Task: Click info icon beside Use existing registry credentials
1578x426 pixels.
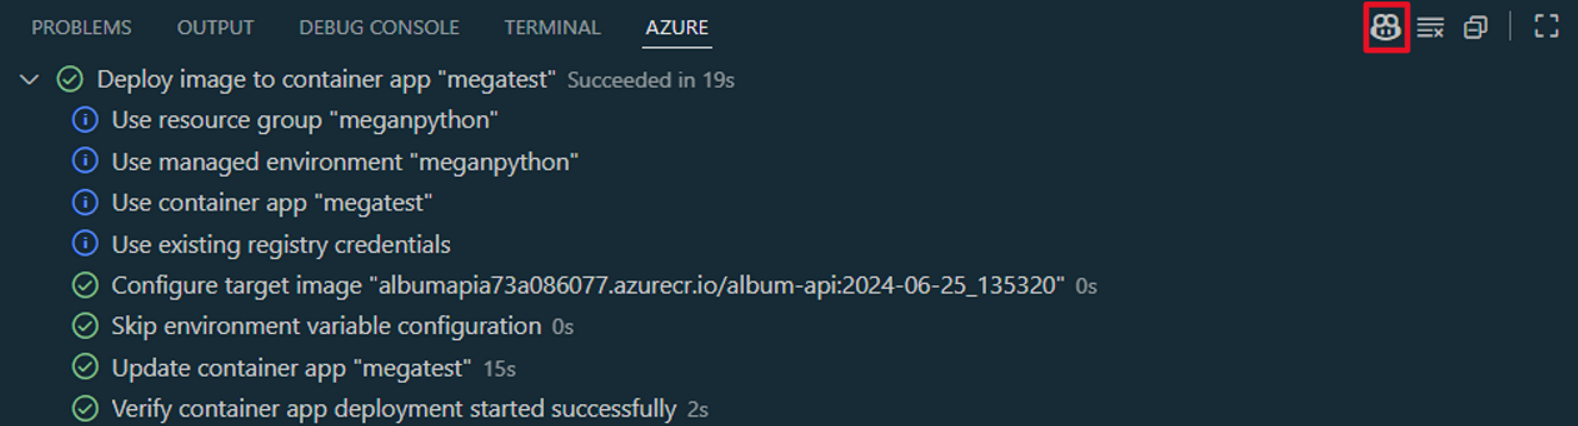Action: 85,244
